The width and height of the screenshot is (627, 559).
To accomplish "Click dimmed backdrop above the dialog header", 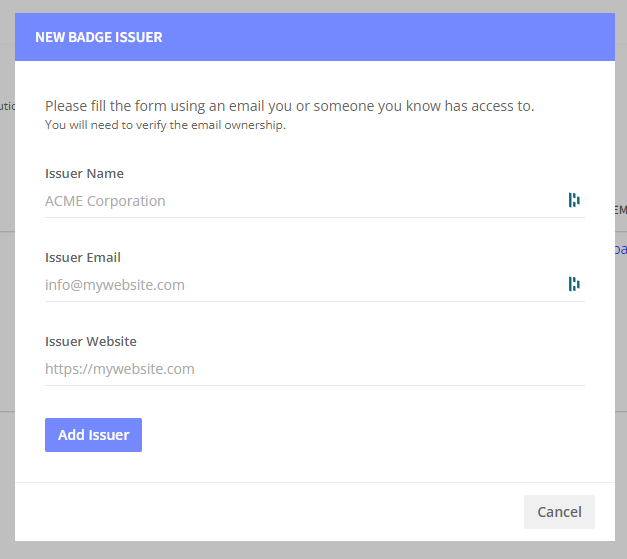I will pyautogui.click(x=313, y=6).
